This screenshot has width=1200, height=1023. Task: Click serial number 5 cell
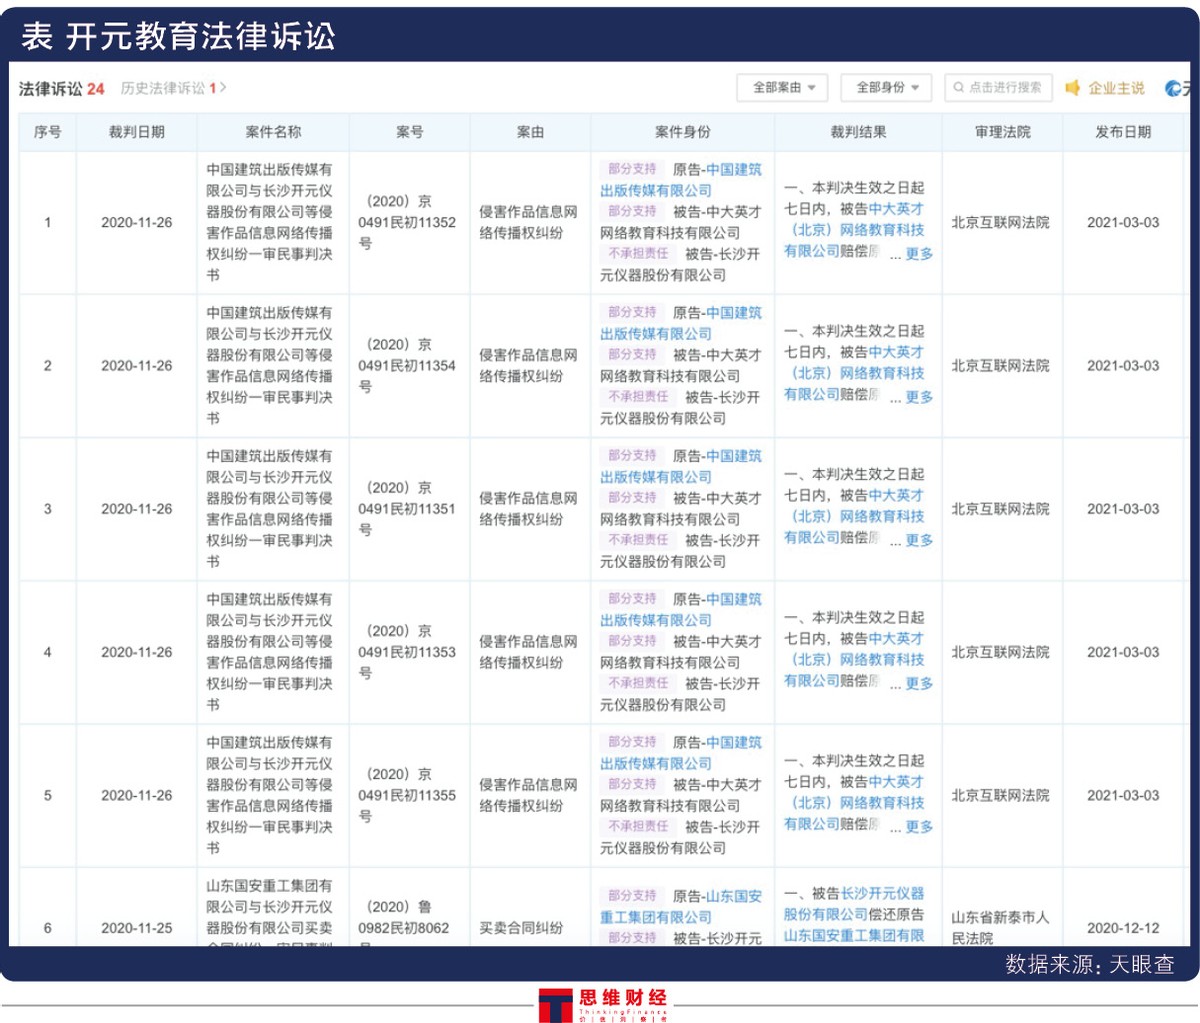[47, 795]
